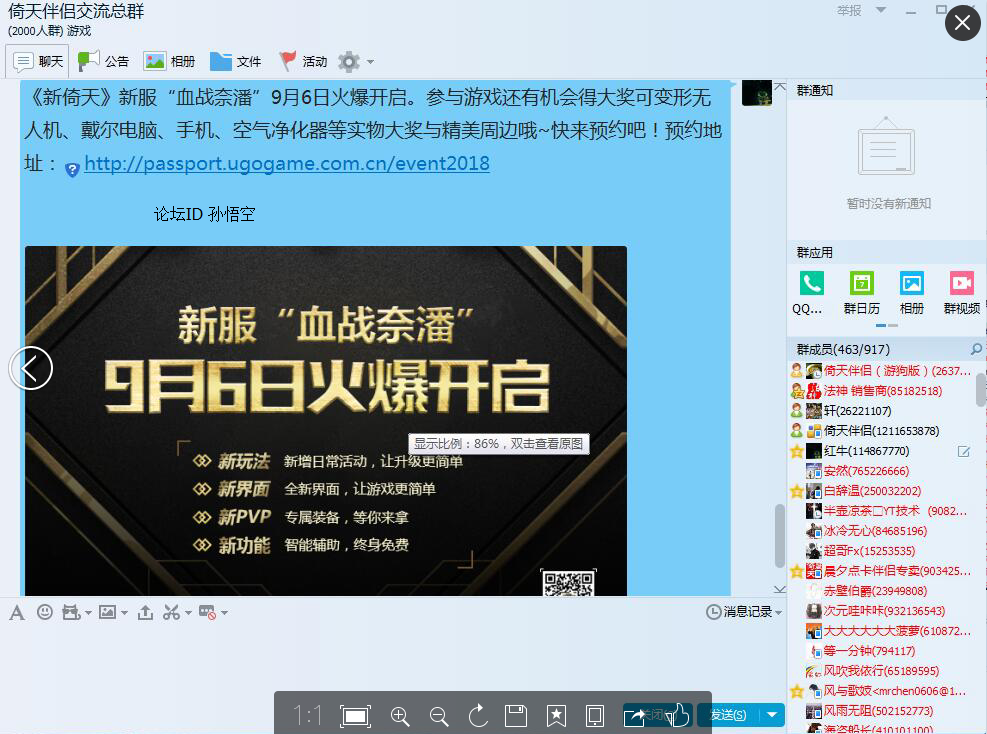The width and height of the screenshot is (987, 734).
Task: Open the emoji smiley picker
Action: 45,612
